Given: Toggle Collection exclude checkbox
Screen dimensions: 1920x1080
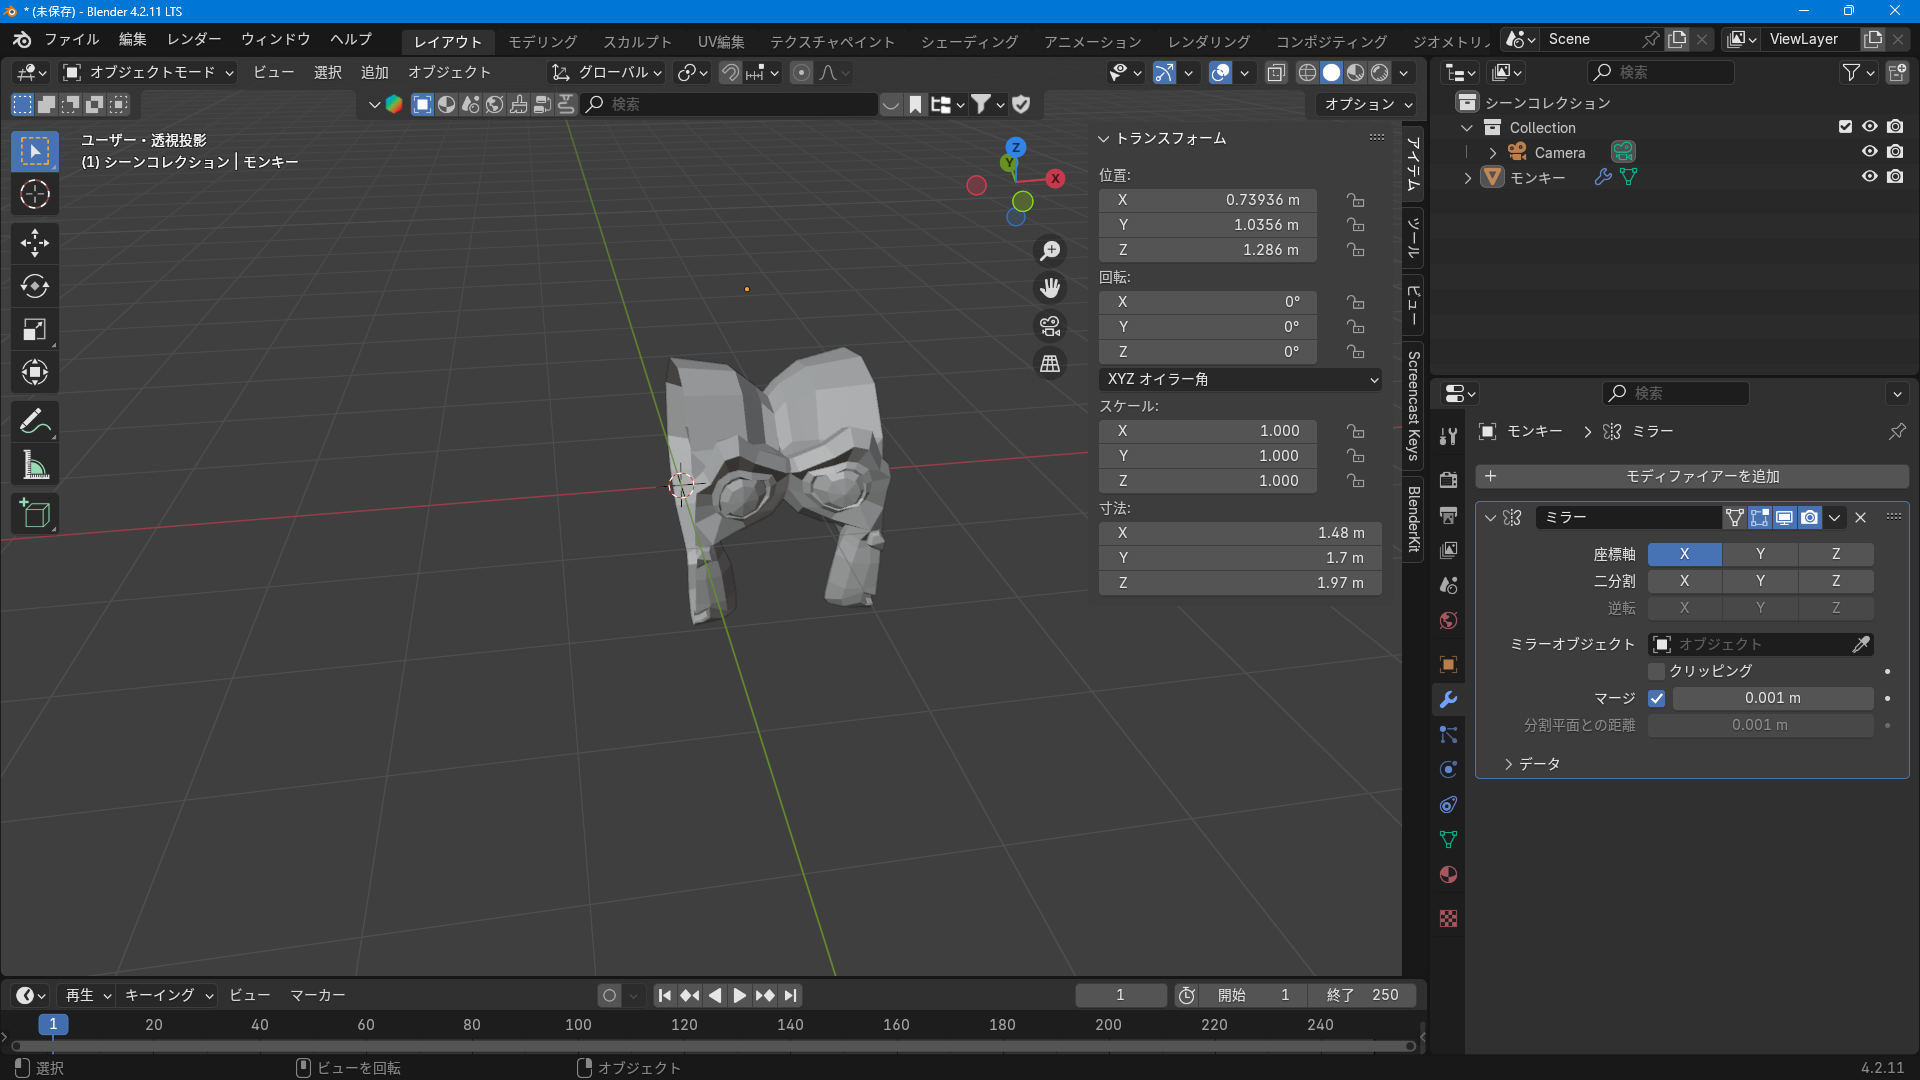Looking at the screenshot, I should point(1845,126).
